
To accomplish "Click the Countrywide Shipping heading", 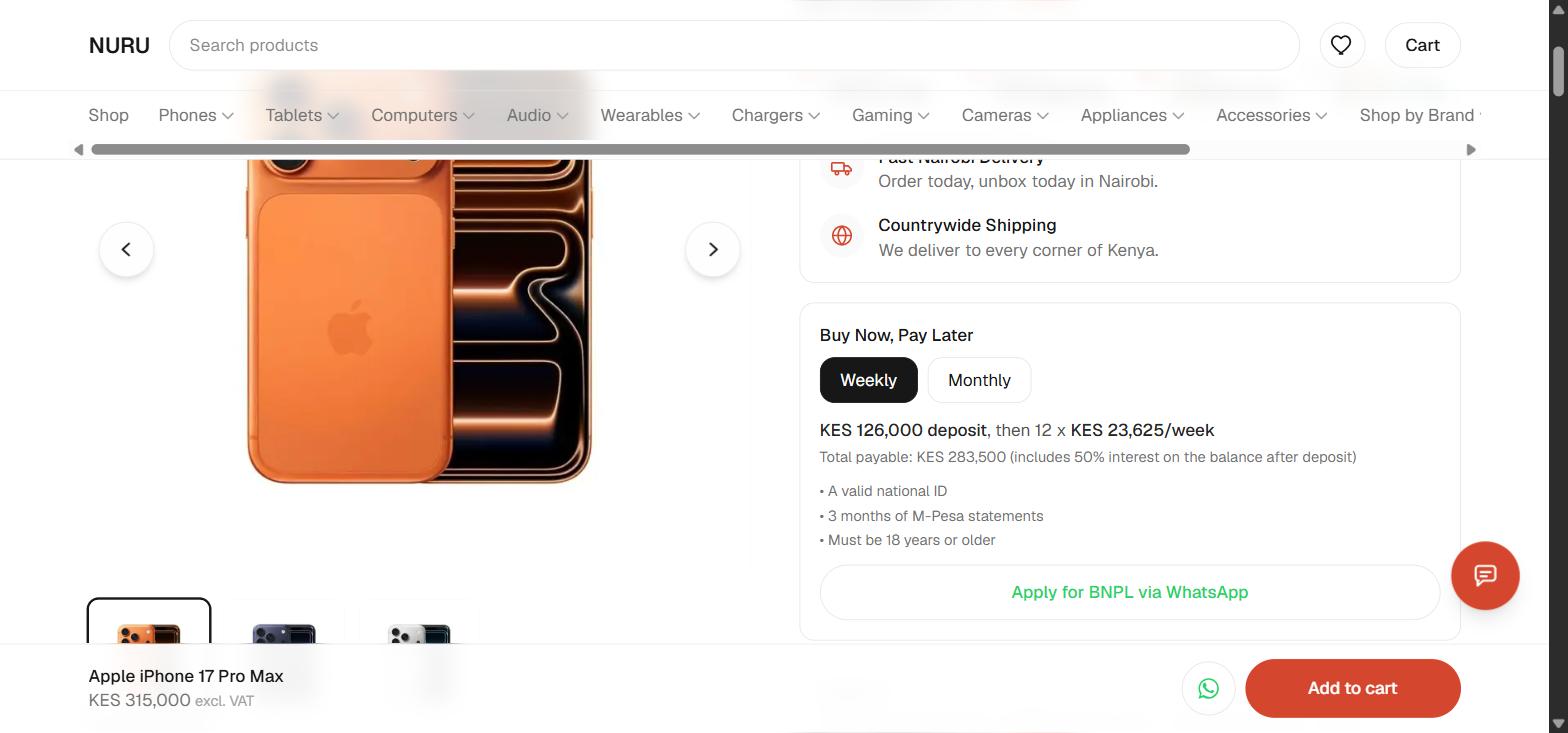I will coord(967,225).
